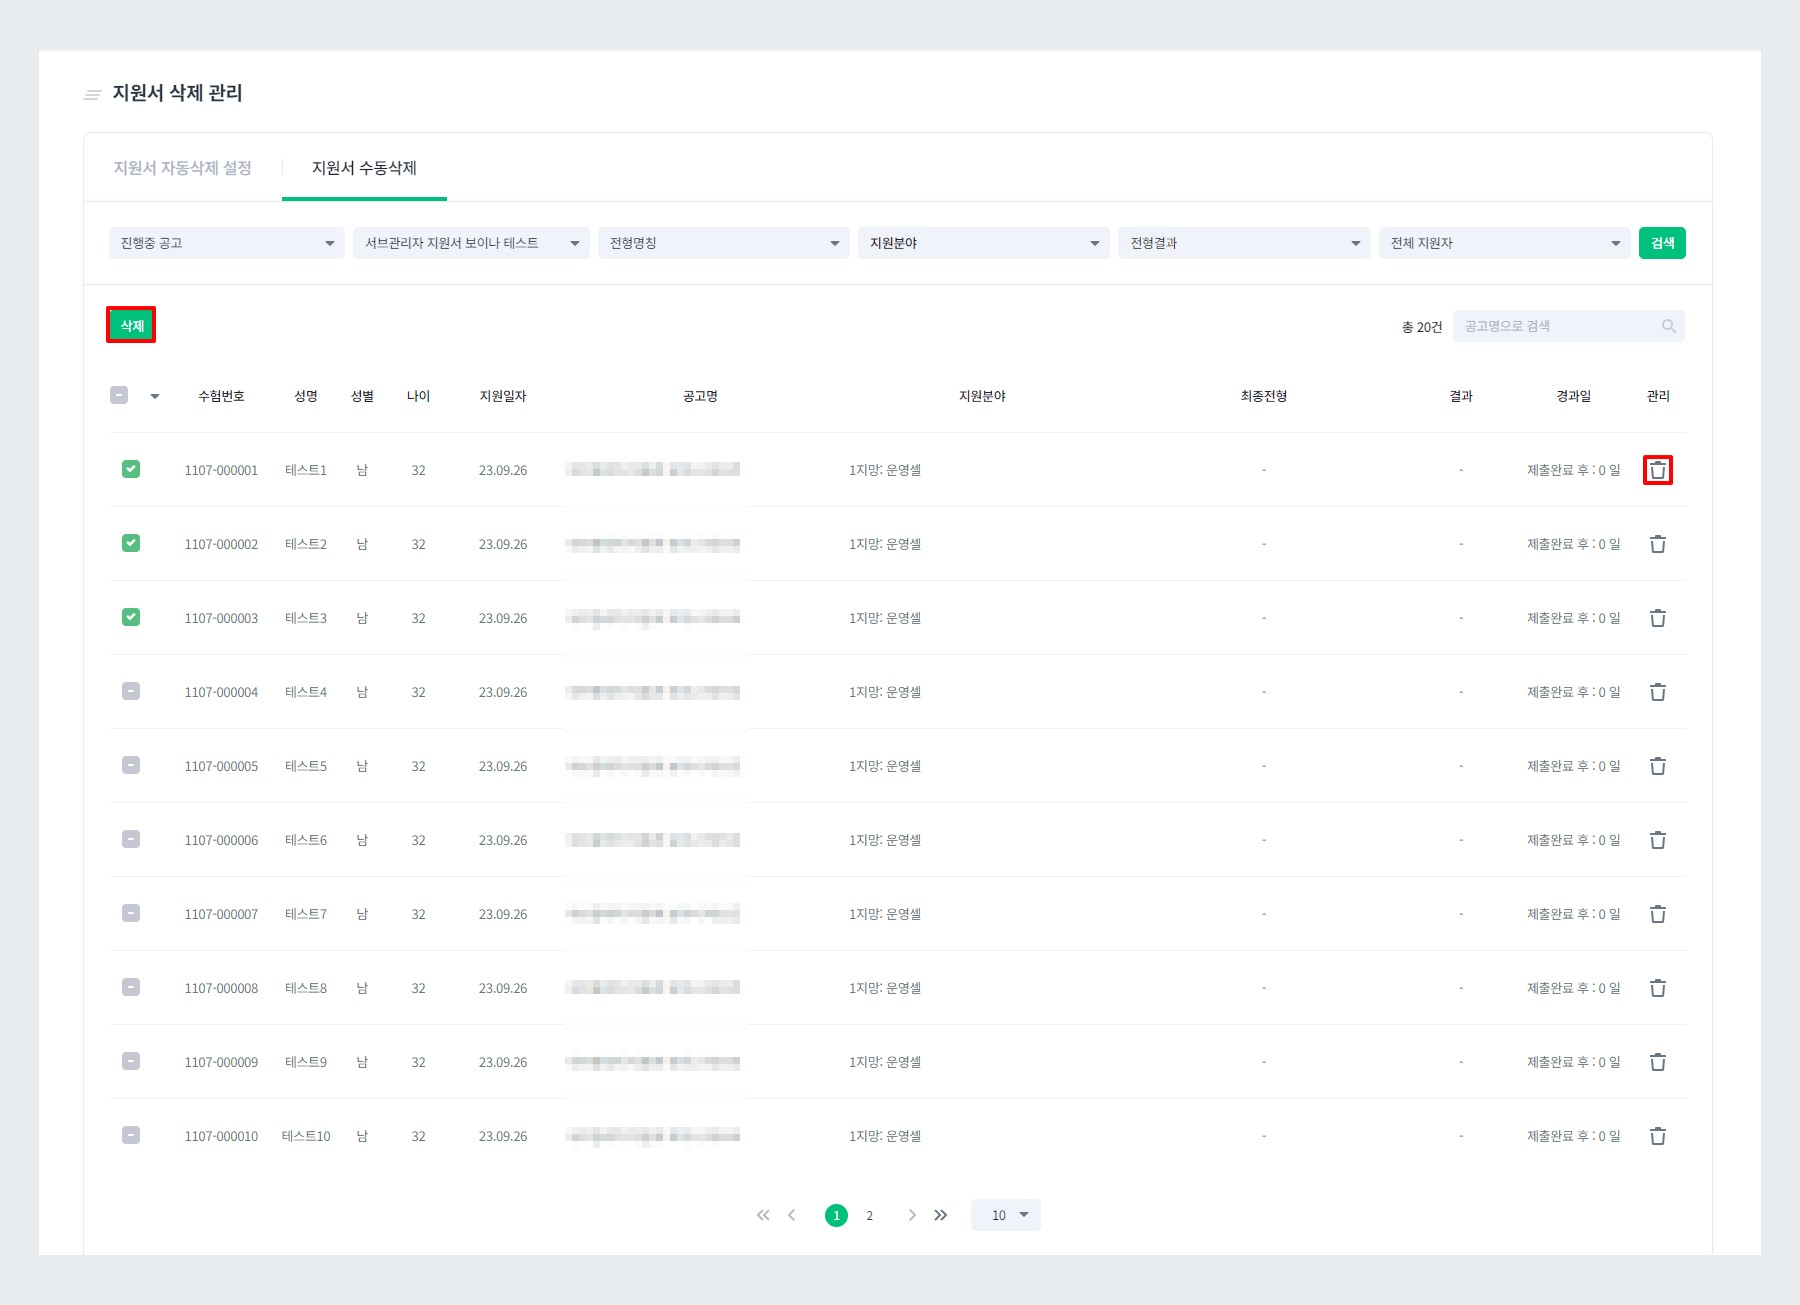Click trash icon in 테스트5 row
Screen dimensions: 1800x1305
[1658, 766]
